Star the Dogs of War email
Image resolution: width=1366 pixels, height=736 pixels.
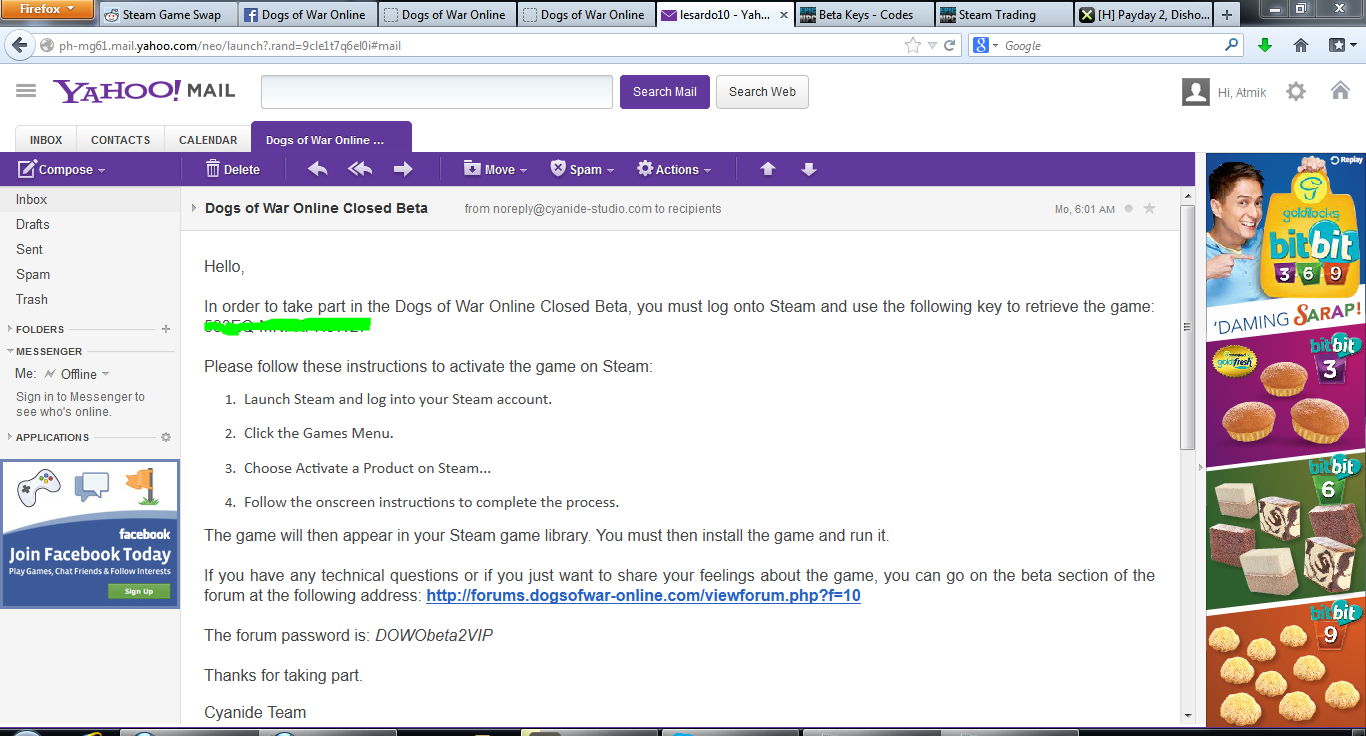tap(1149, 208)
